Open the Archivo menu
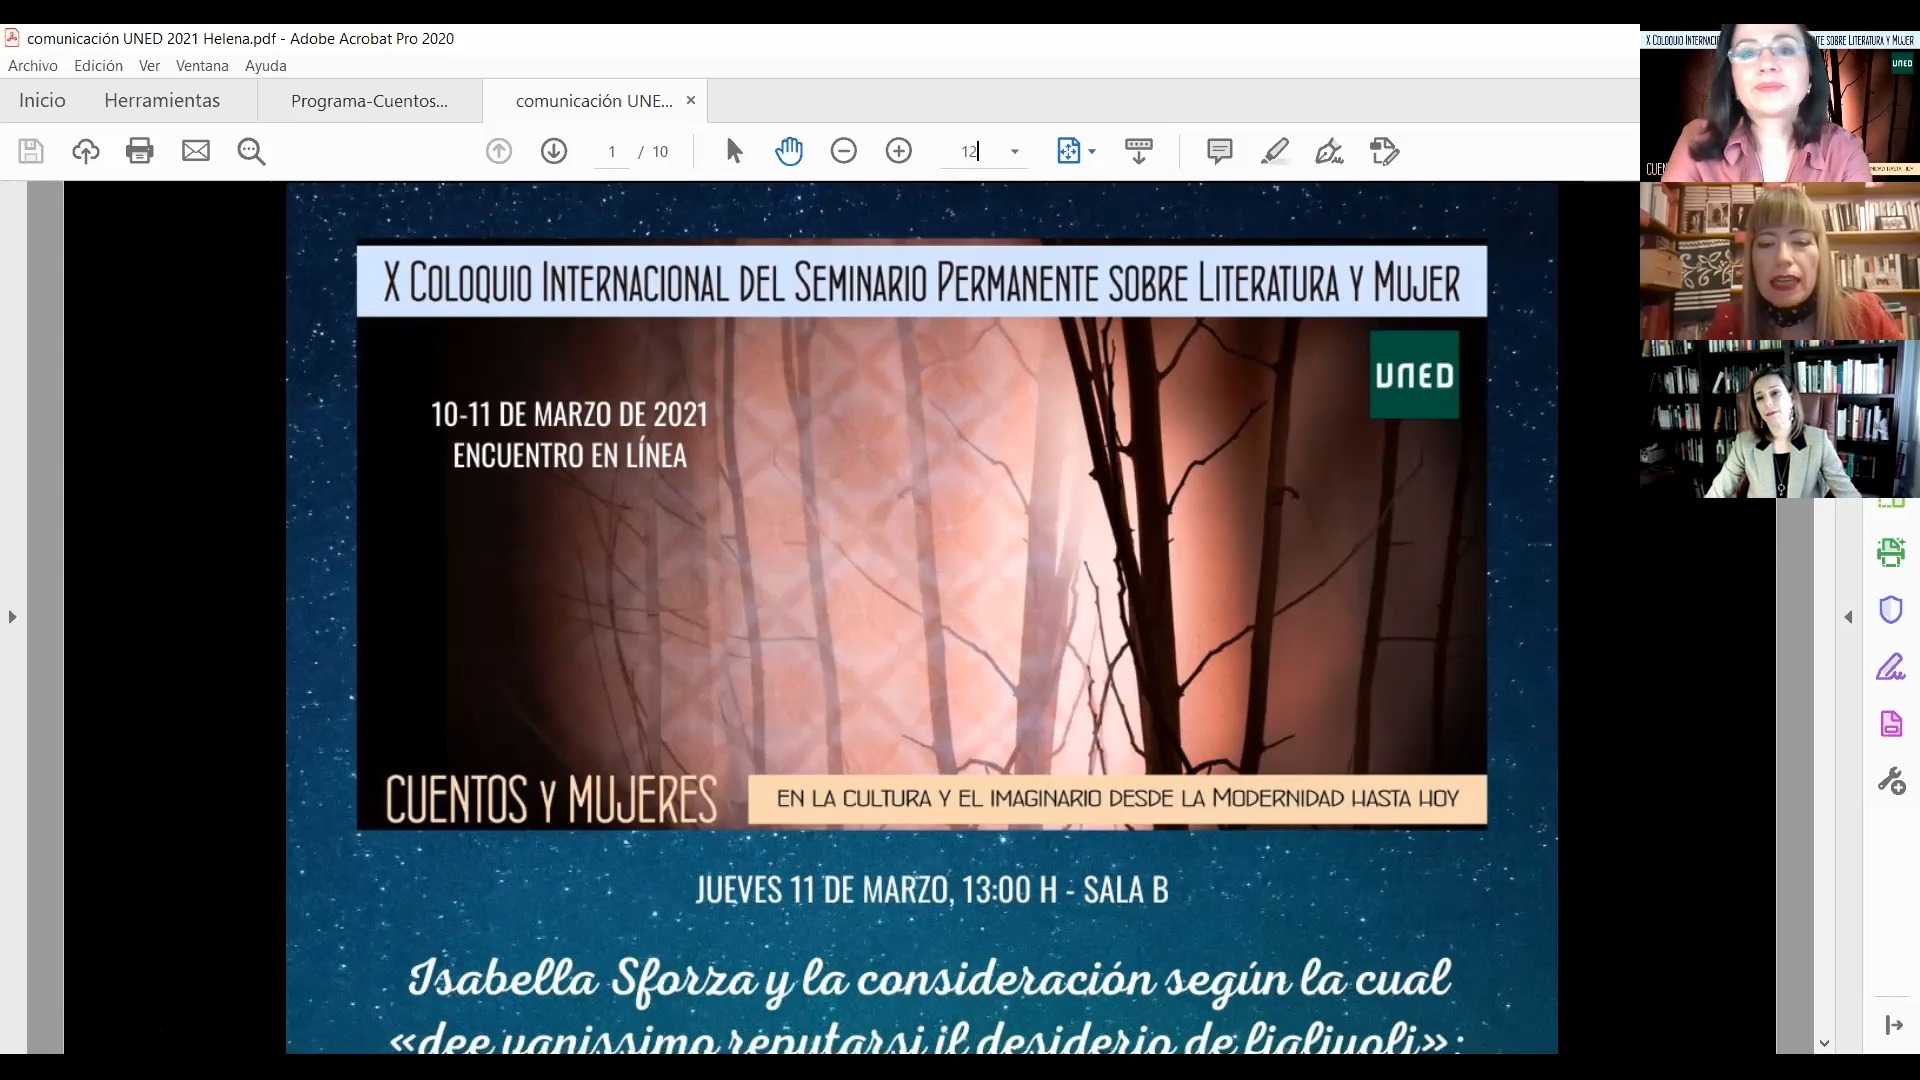The image size is (1920, 1080). (33, 66)
